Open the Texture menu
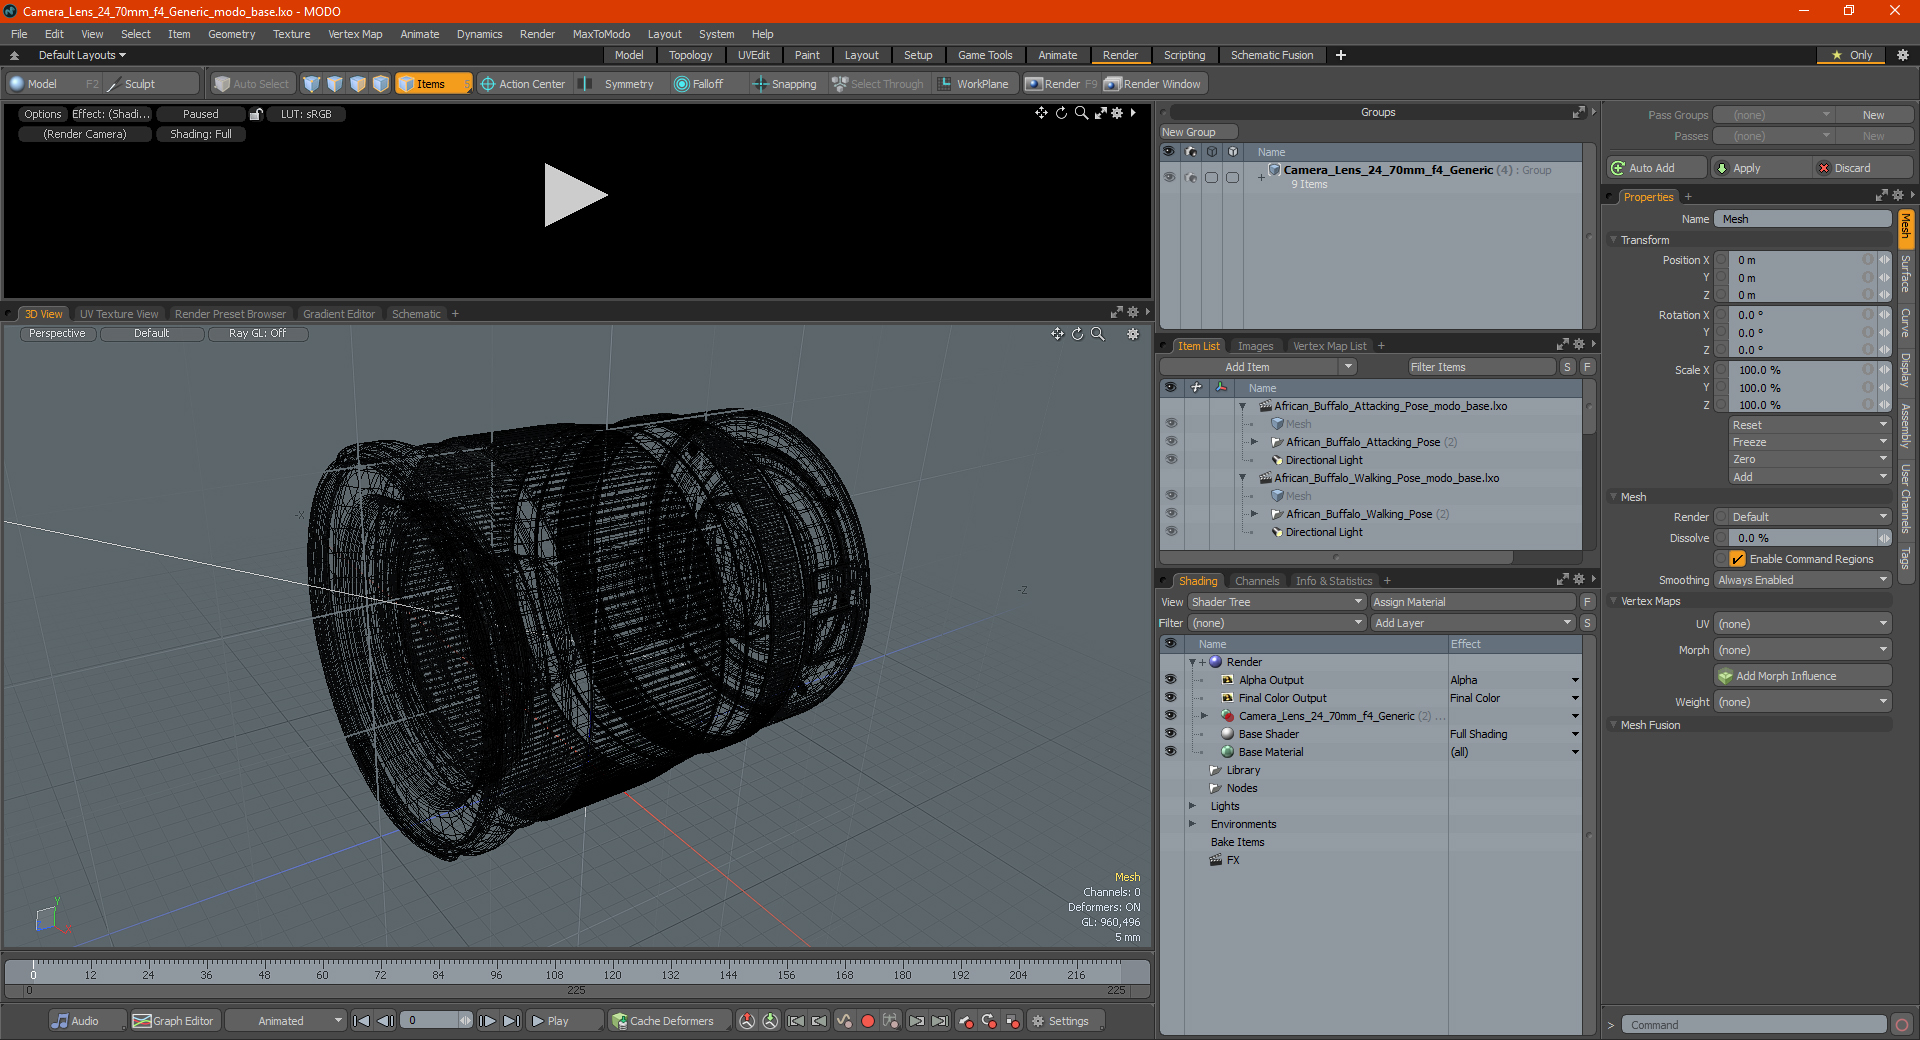Image resolution: width=1920 pixels, height=1040 pixels. [x=291, y=34]
